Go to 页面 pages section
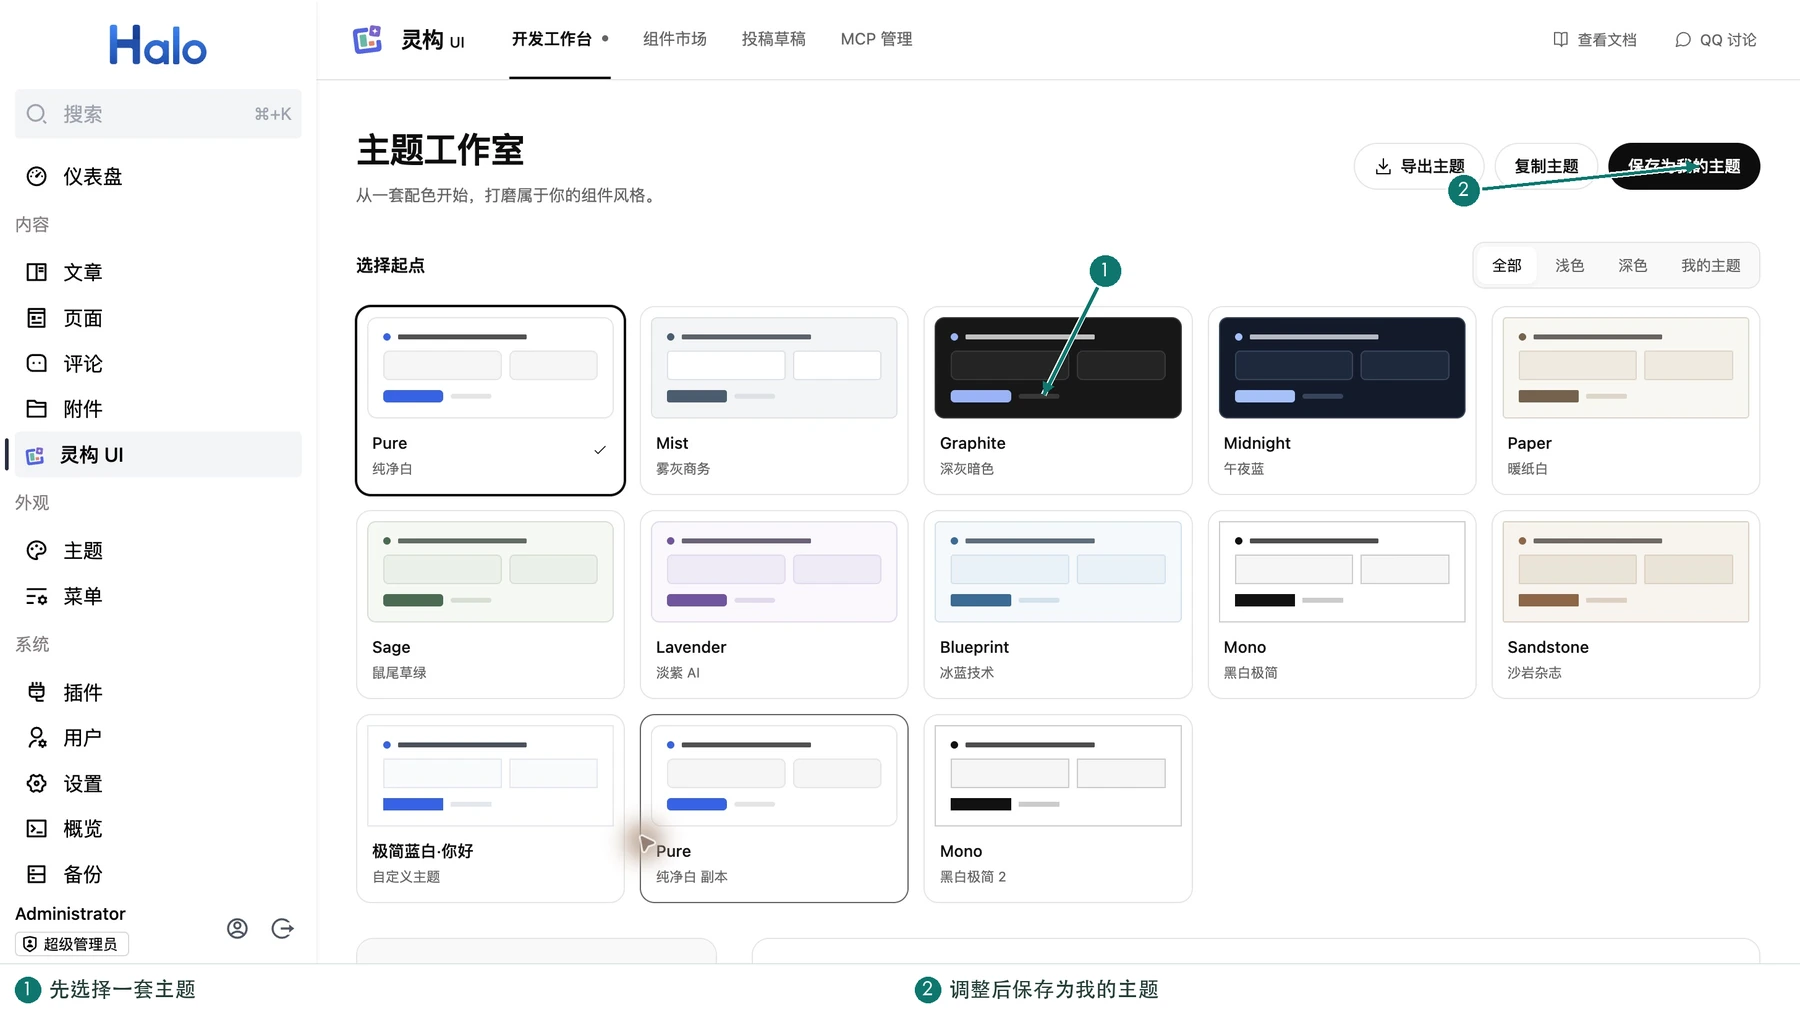Viewport: 1800px width, 1020px height. pyautogui.click(x=158, y=318)
